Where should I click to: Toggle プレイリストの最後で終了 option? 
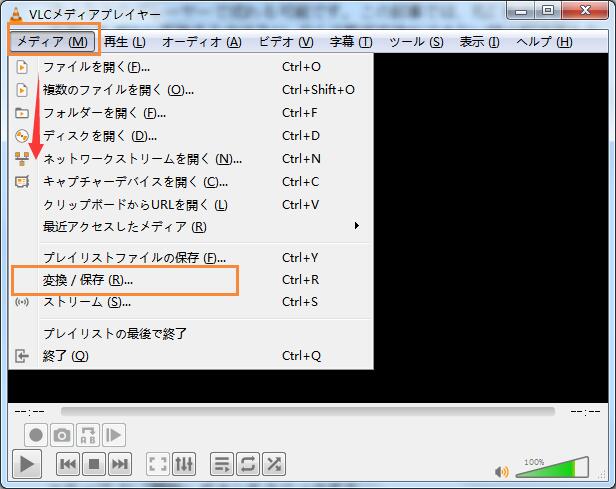point(191,333)
